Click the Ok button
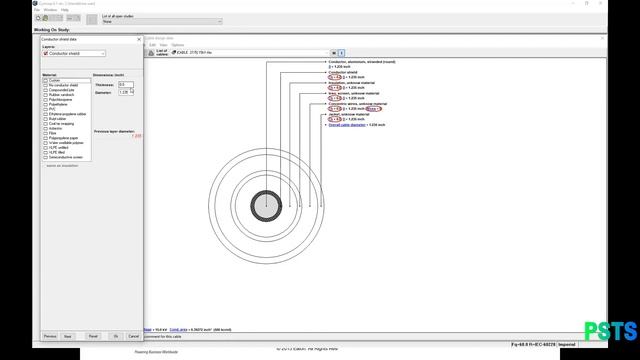Image resolution: width=640 pixels, height=360 pixels. tap(116, 336)
